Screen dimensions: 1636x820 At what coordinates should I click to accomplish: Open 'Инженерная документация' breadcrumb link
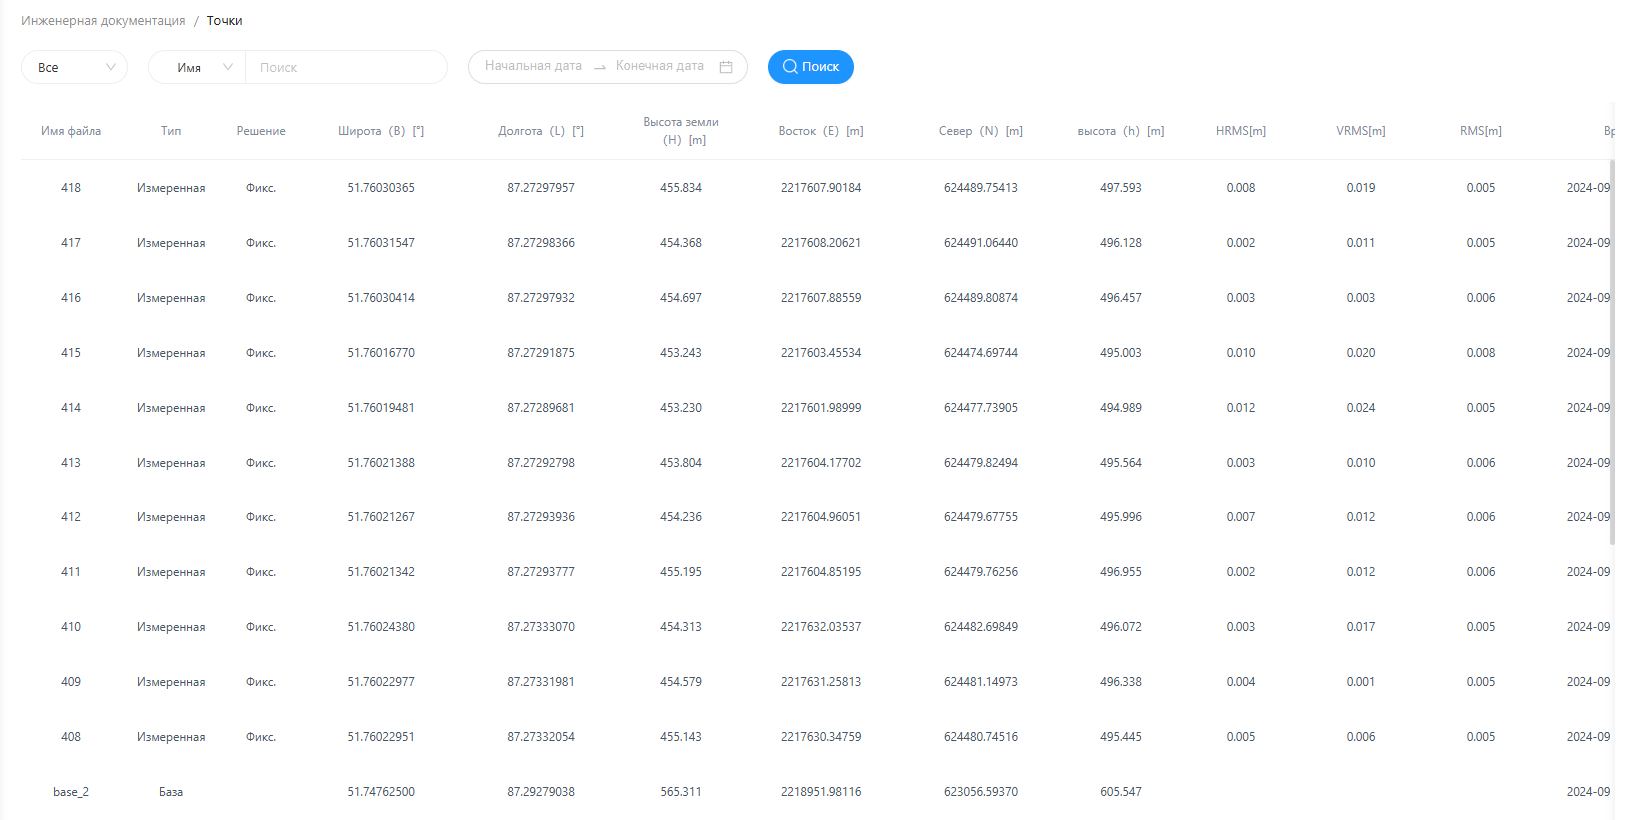tap(103, 20)
